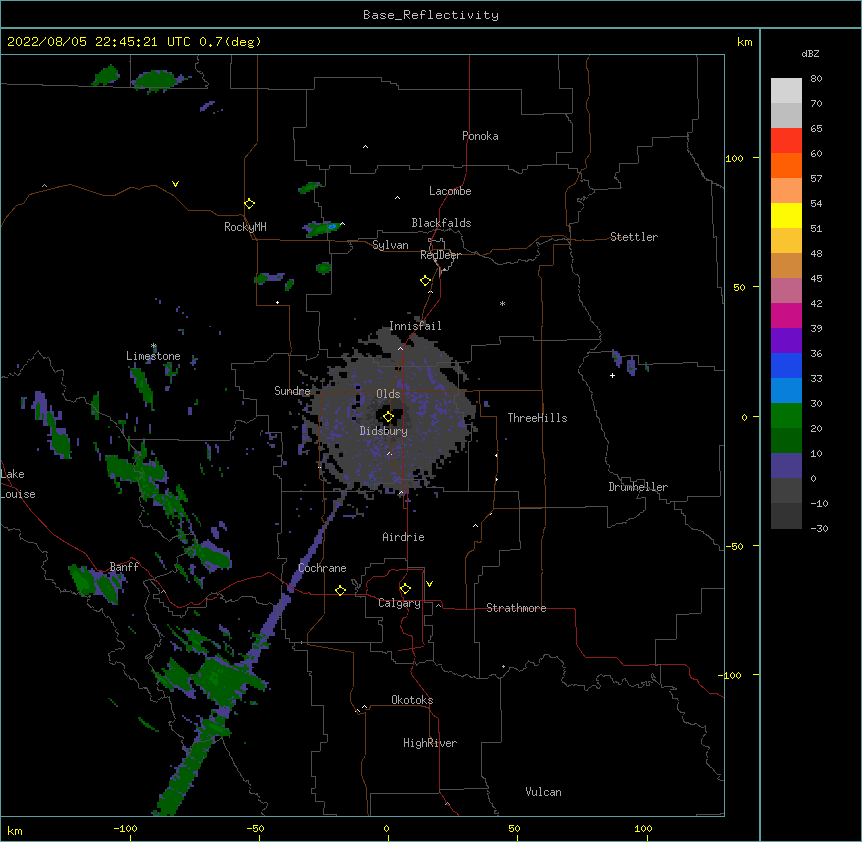This screenshot has height=842, width=862.
Task: Click the Olds town label
Action: pyautogui.click(x=388, y=394)
